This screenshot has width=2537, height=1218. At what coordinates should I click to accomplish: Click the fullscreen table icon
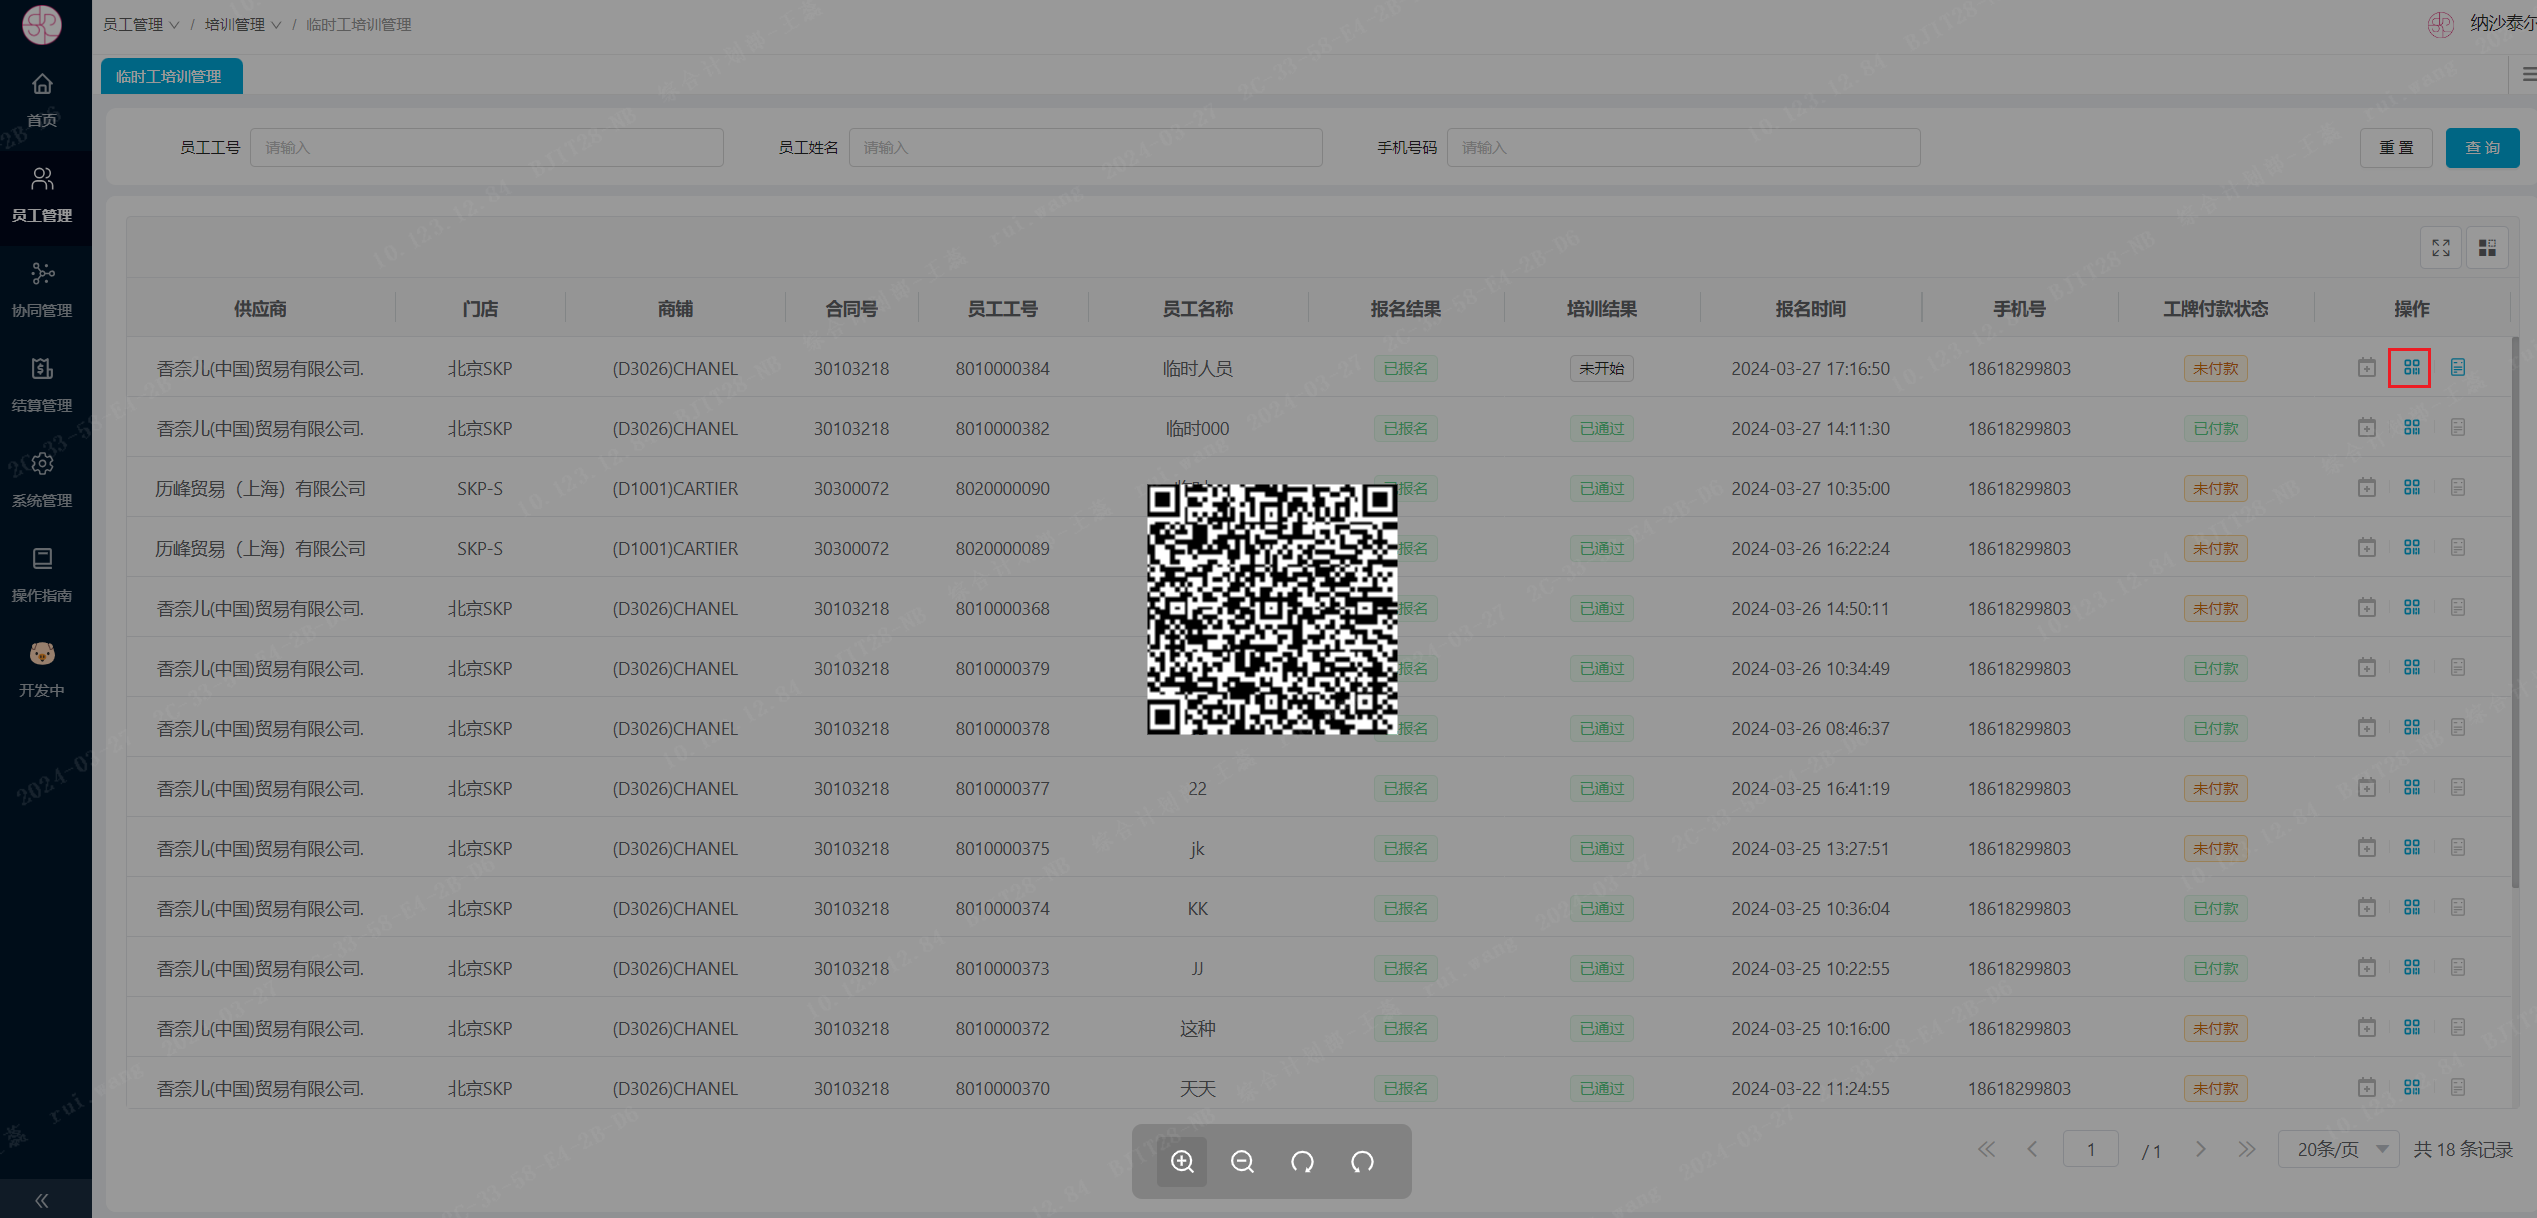2441,248
